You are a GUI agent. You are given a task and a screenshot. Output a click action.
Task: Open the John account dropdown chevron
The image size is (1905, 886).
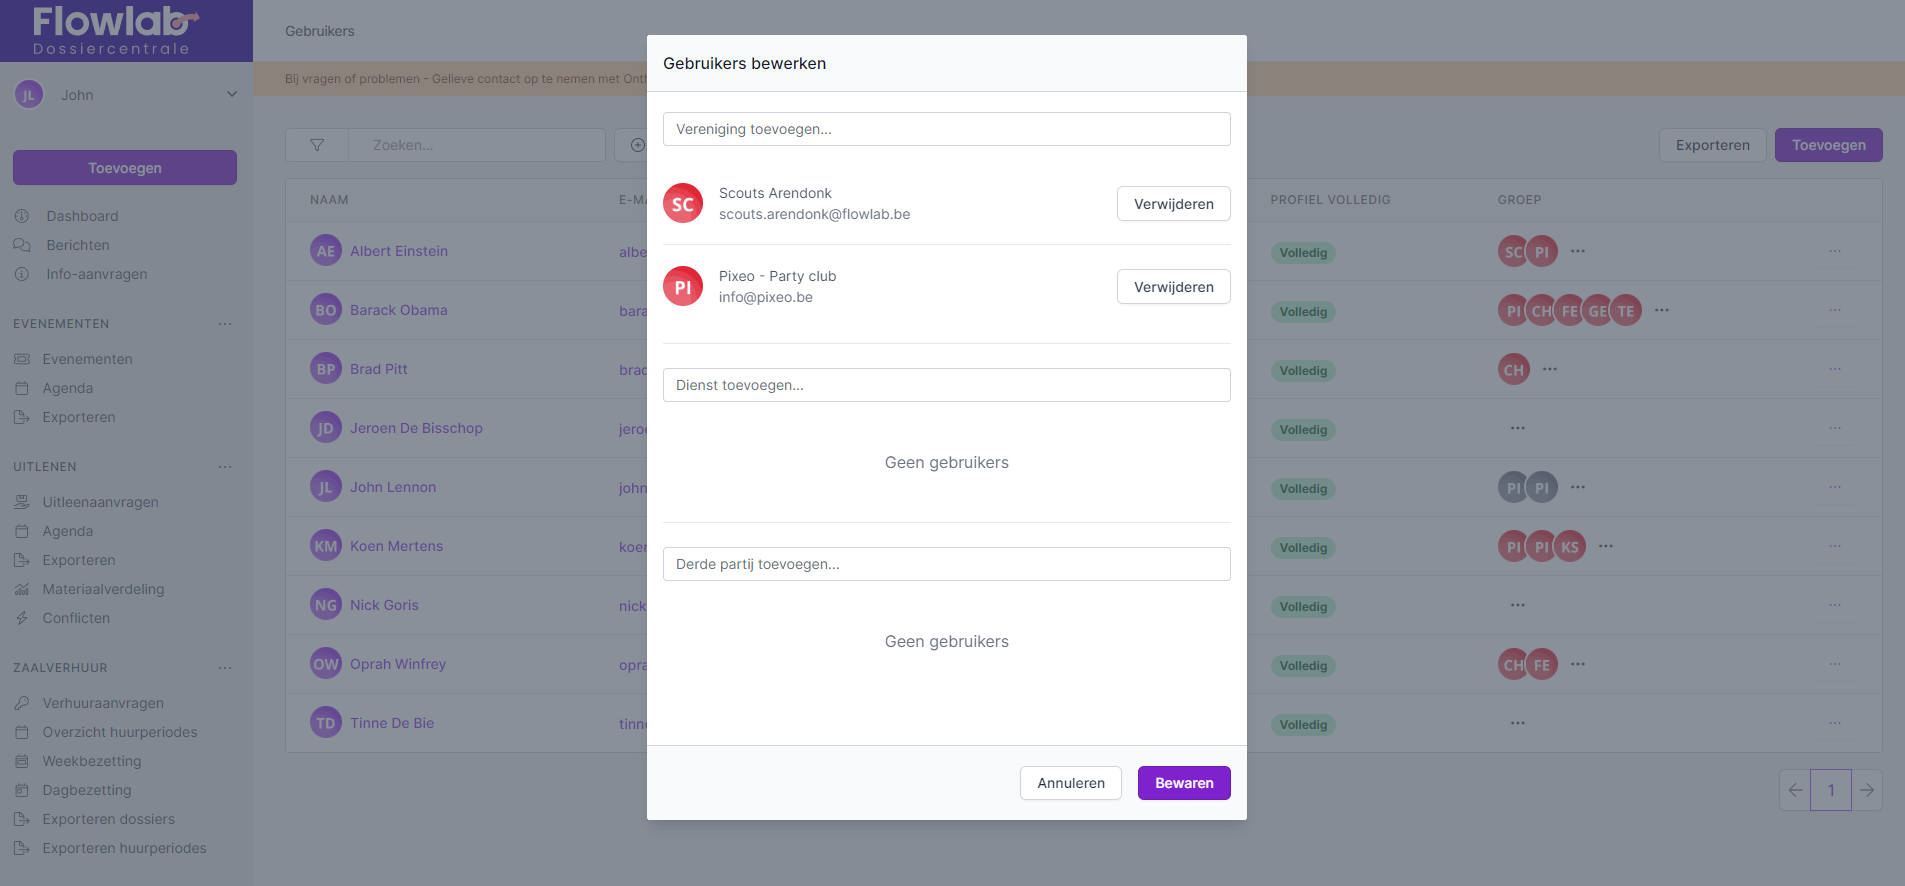pyautogui.click(x=232, y=95)
